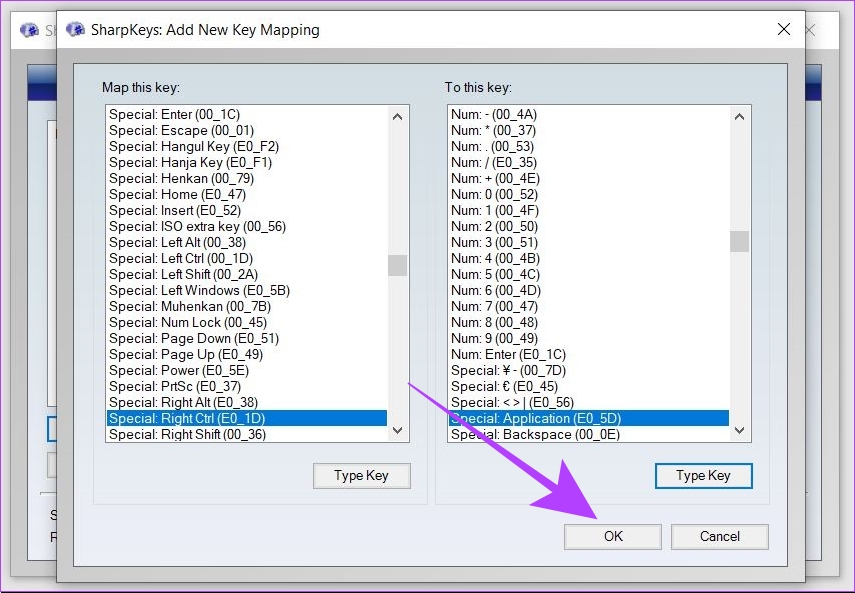855x593 pixels.
Task: Select Special: Hangul Key (E0_F2)
Action: (x=246, y=147)
